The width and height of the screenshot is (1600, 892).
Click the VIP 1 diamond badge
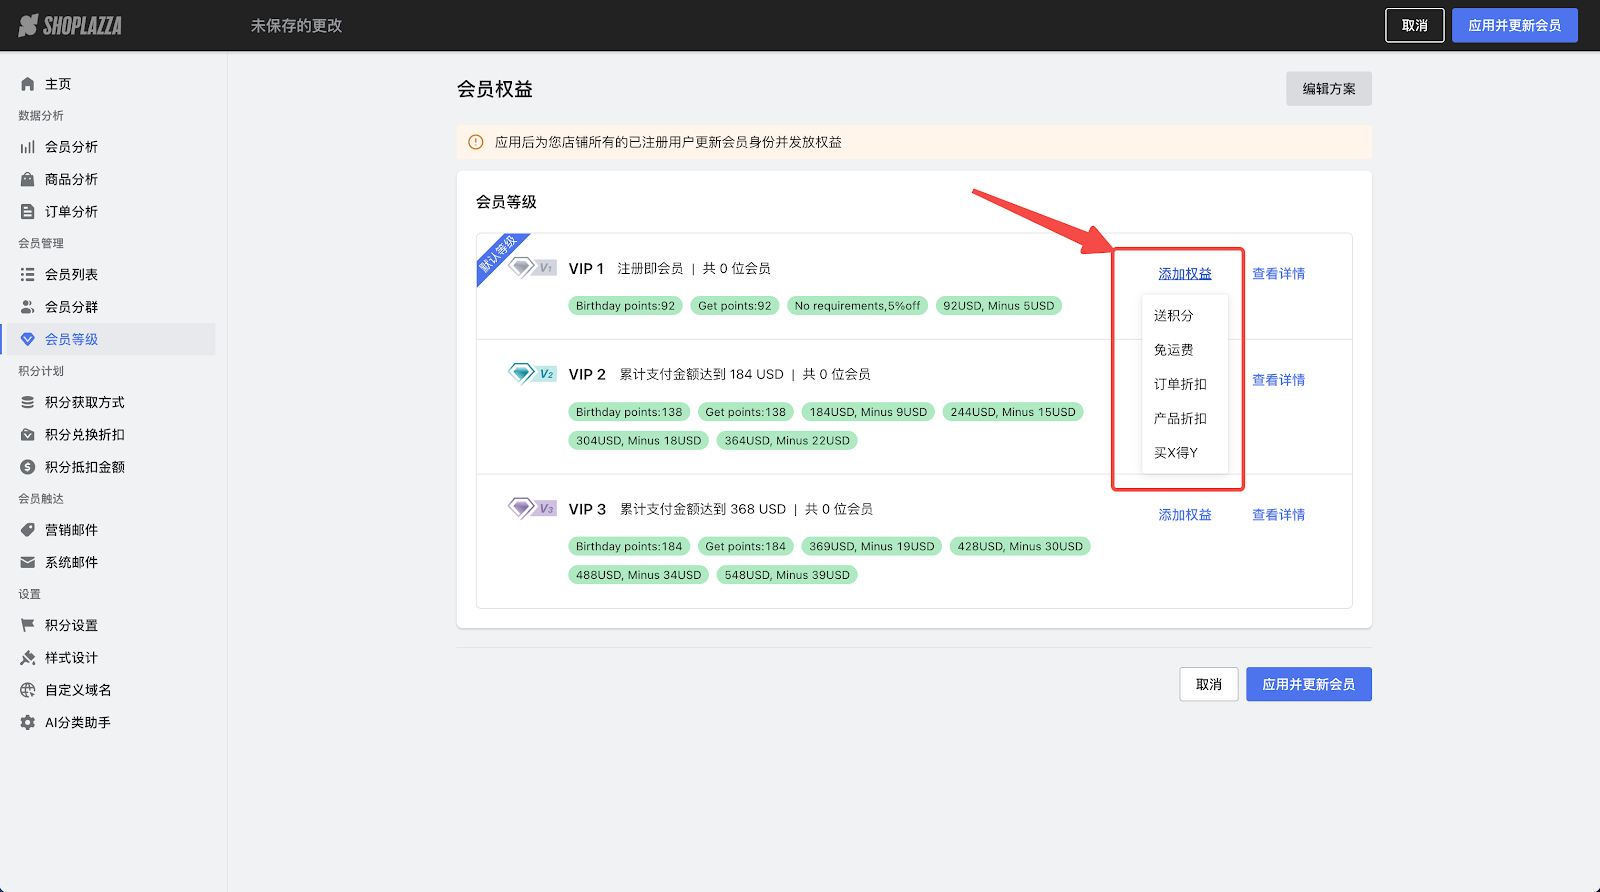tap(532, 268)
